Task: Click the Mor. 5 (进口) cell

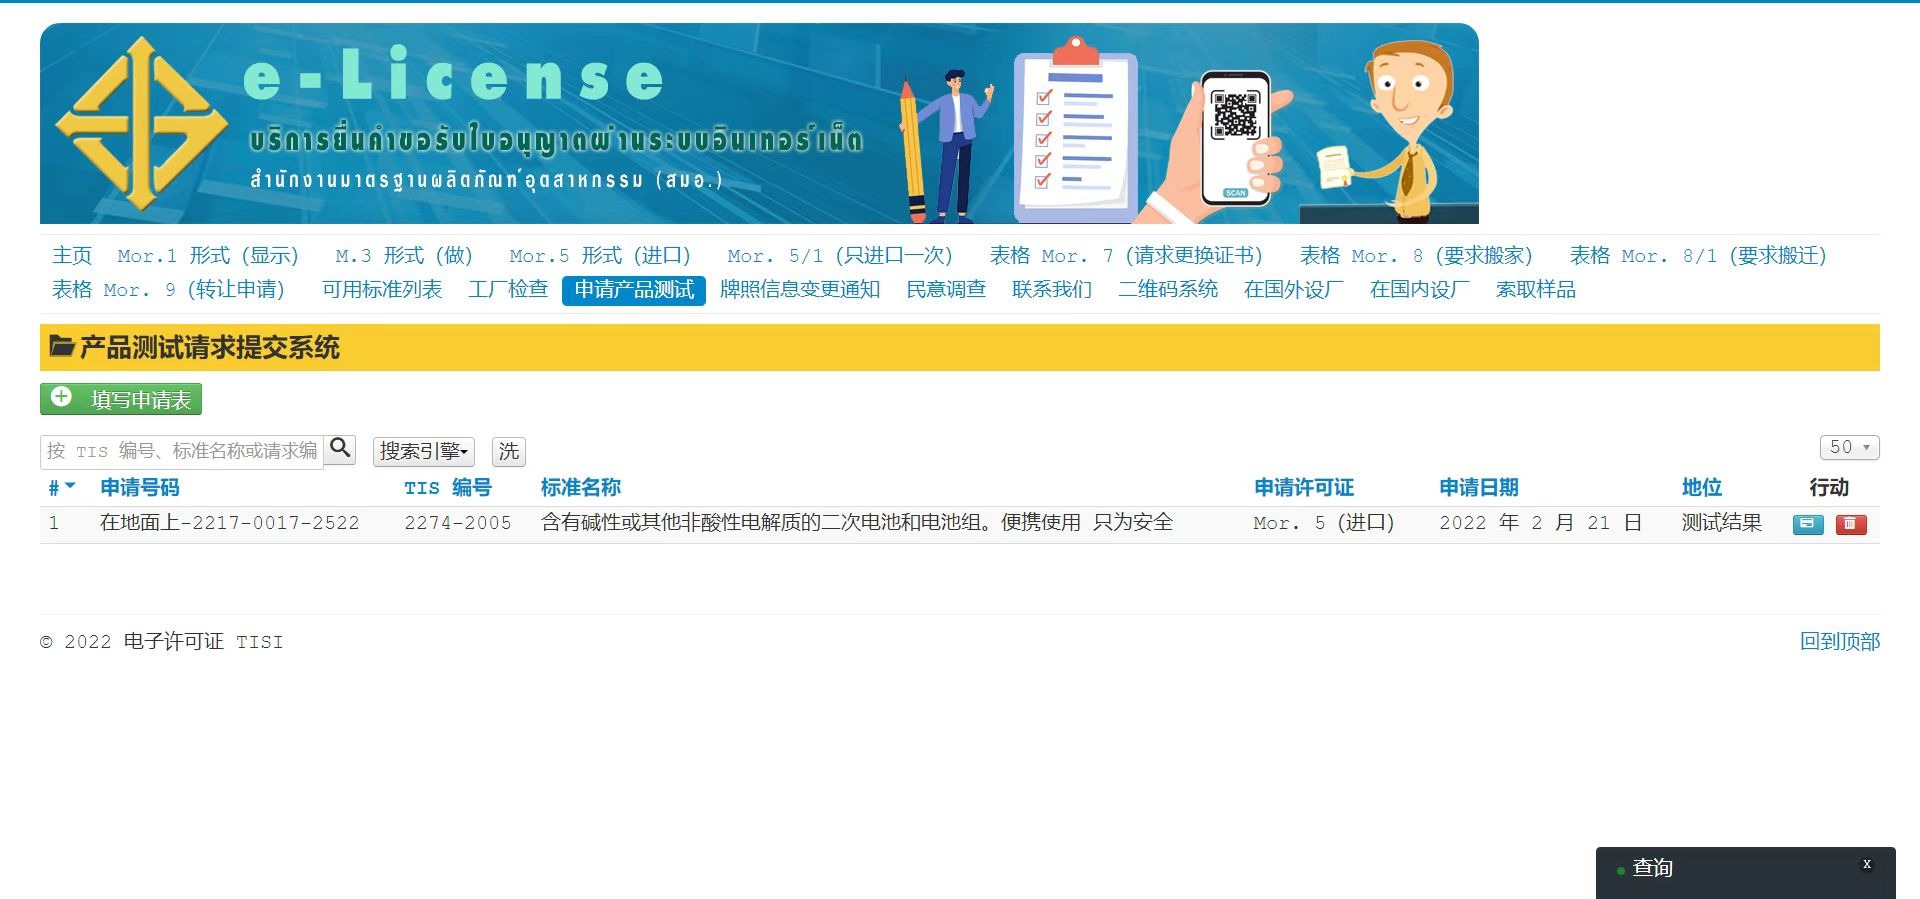Action: [1324, 523]
